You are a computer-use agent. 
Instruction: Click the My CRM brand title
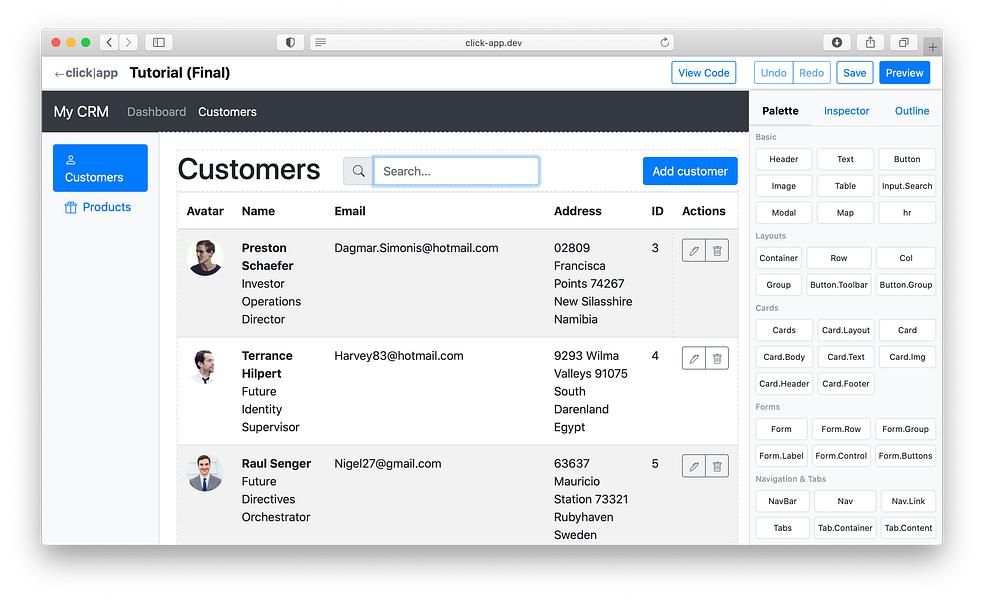[81, 112]
